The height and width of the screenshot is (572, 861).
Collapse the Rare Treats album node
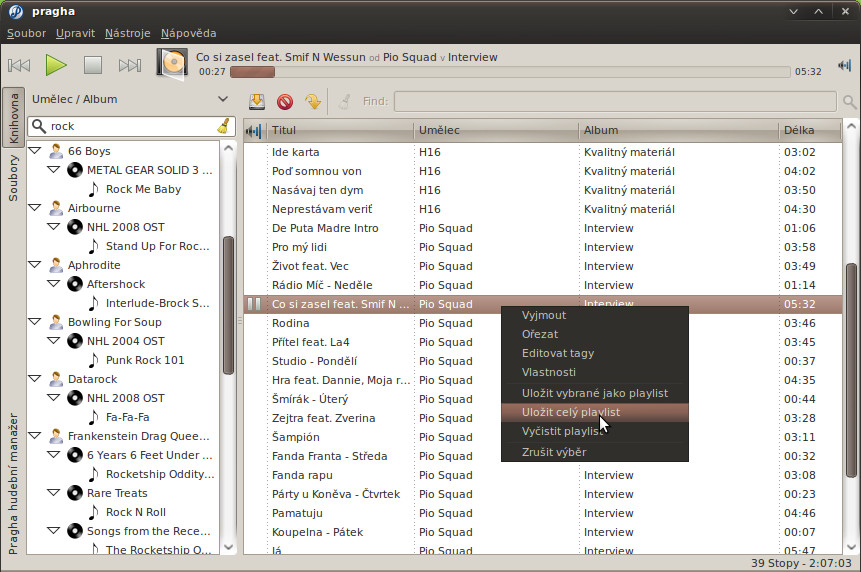tap(53, 493)
